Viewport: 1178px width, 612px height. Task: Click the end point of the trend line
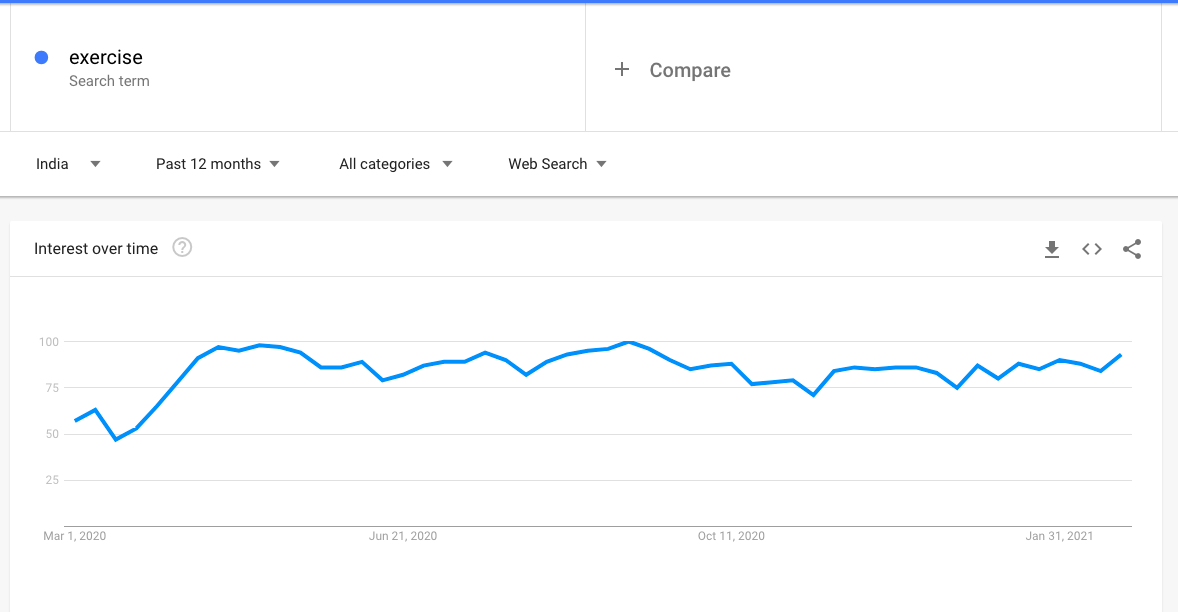click(1121, 355)
